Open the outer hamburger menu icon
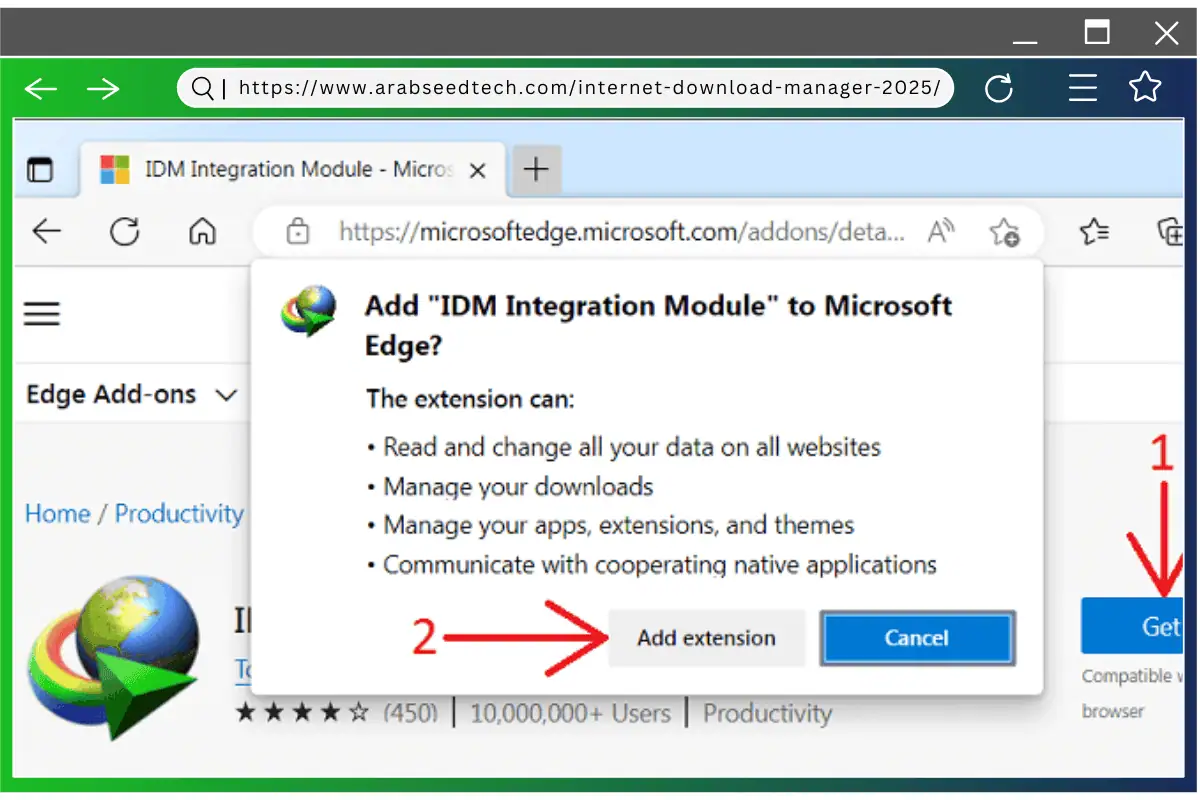The image size is (1200, 800). [1083, 89]
